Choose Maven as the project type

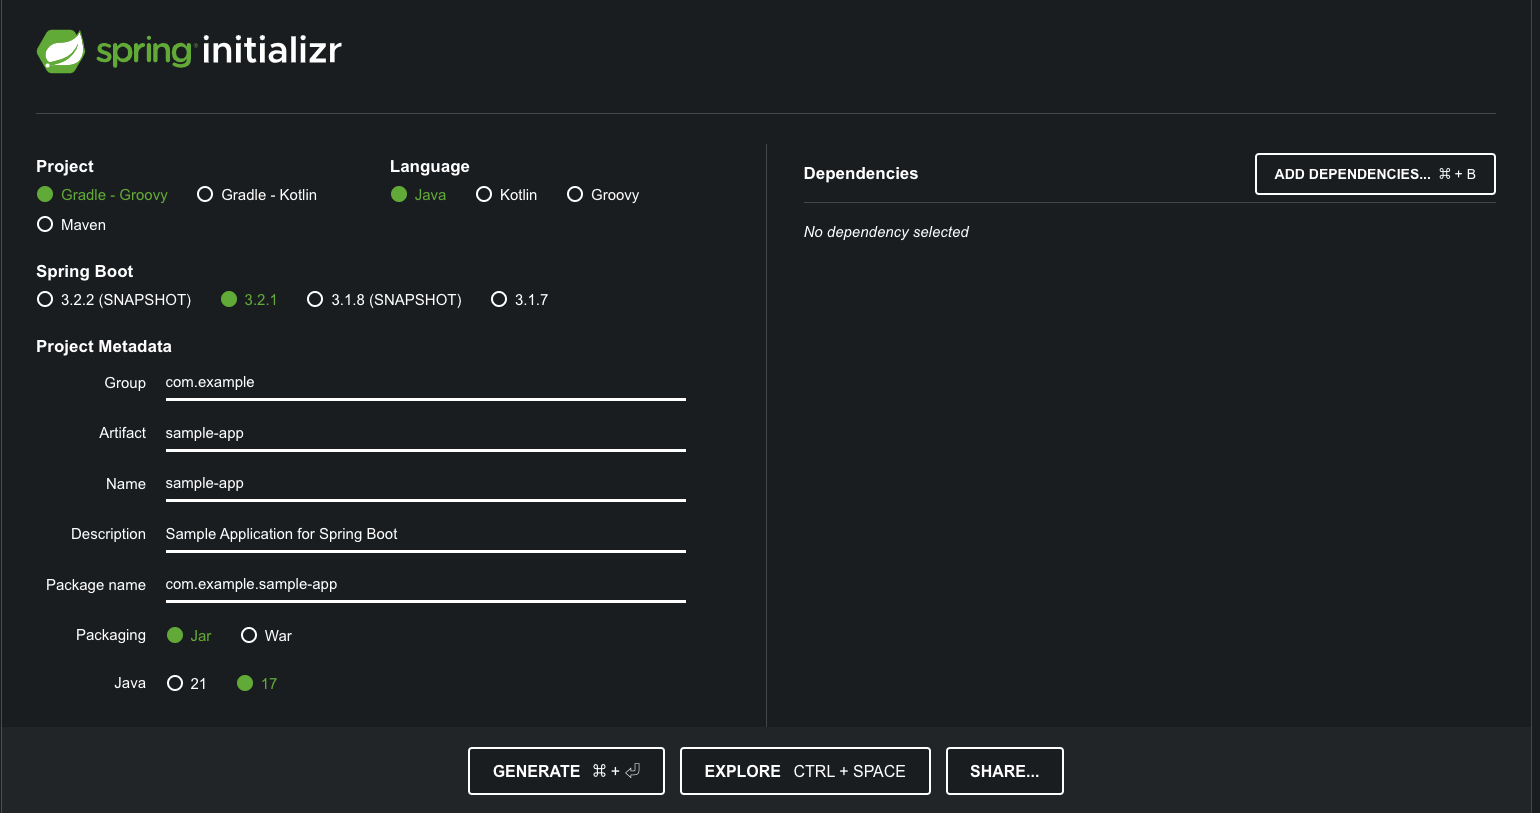coord(45,225)
